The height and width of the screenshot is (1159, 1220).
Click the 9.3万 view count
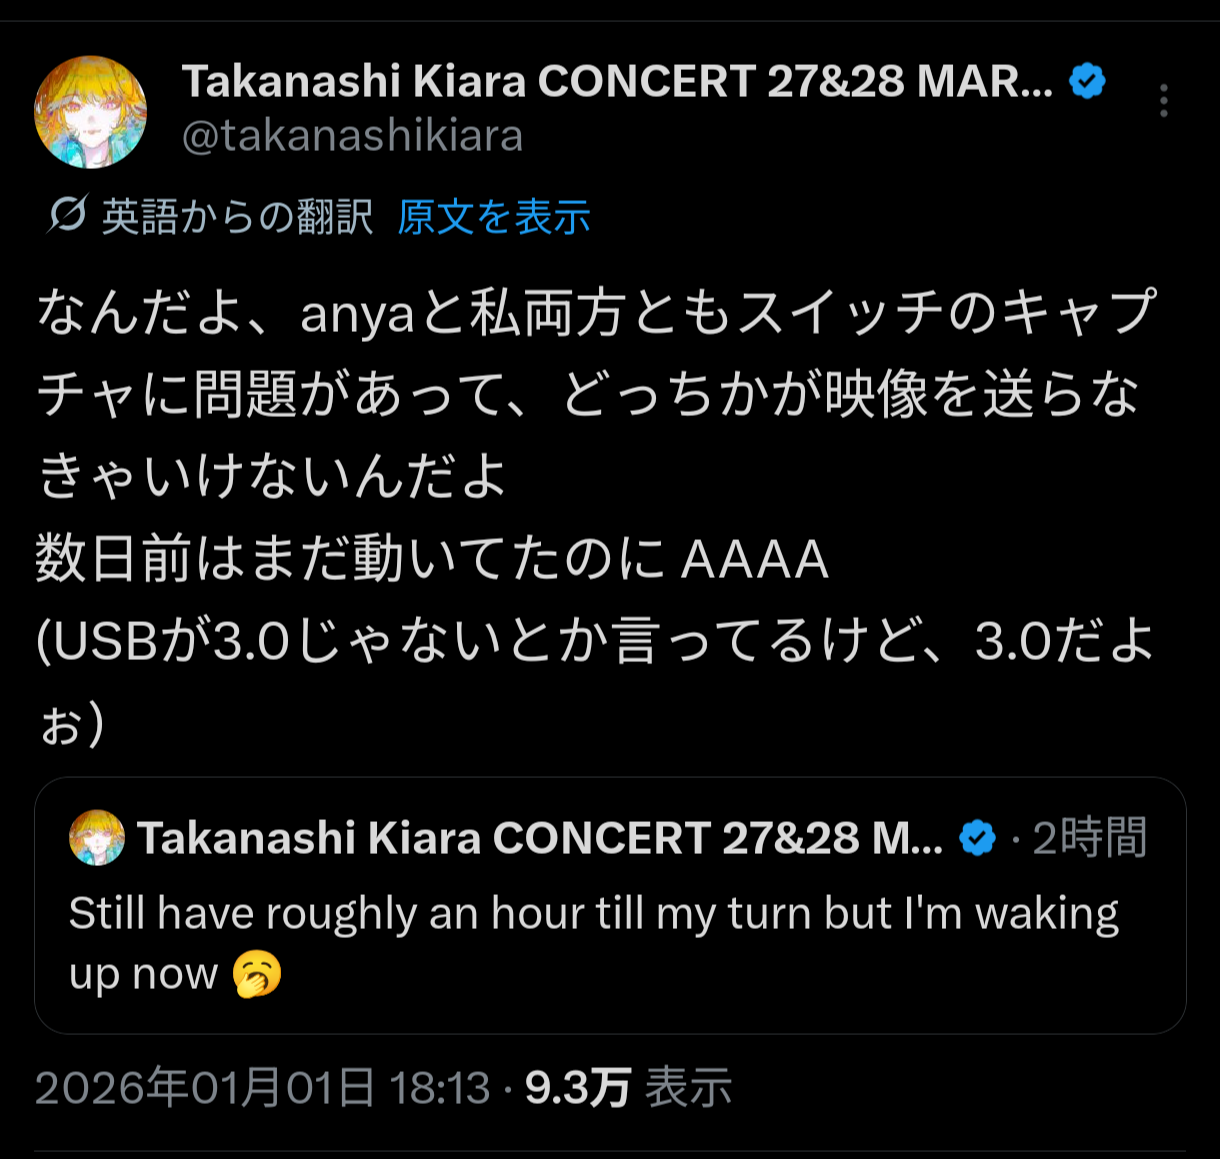click(x=577, y=1087)
